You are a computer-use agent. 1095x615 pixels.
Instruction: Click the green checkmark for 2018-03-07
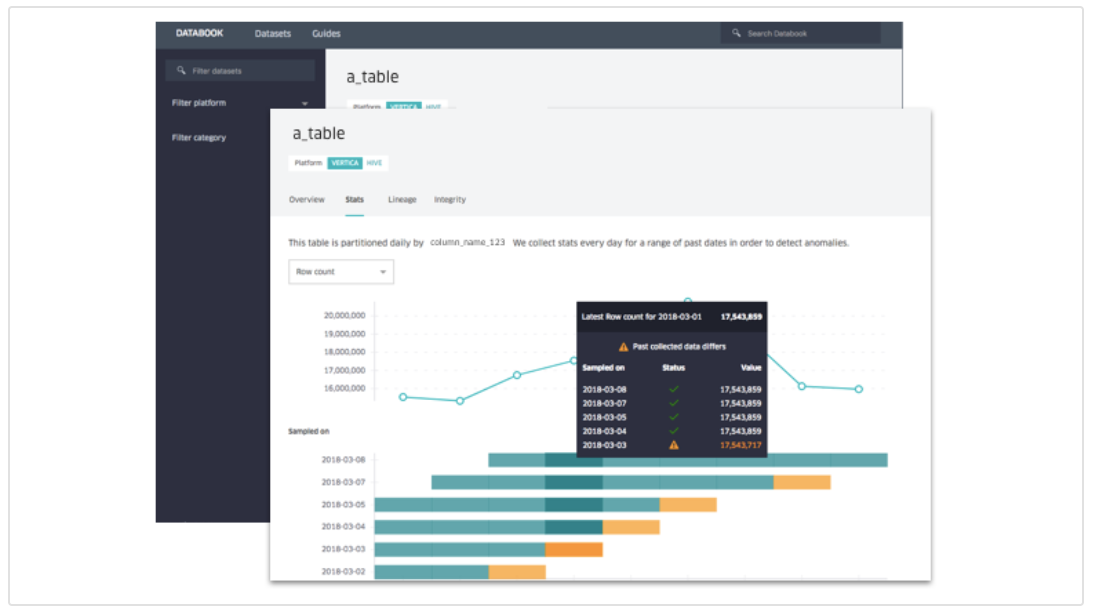[x=674, y=403]
